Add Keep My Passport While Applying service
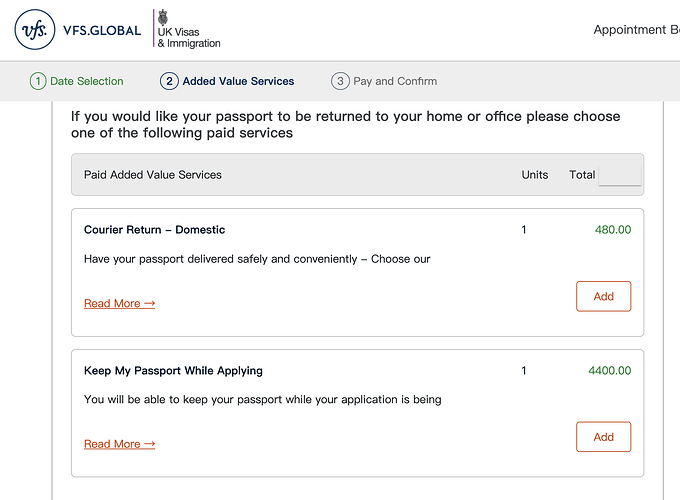The width and height of the screenshot is (680, 500). pos(603,437)
